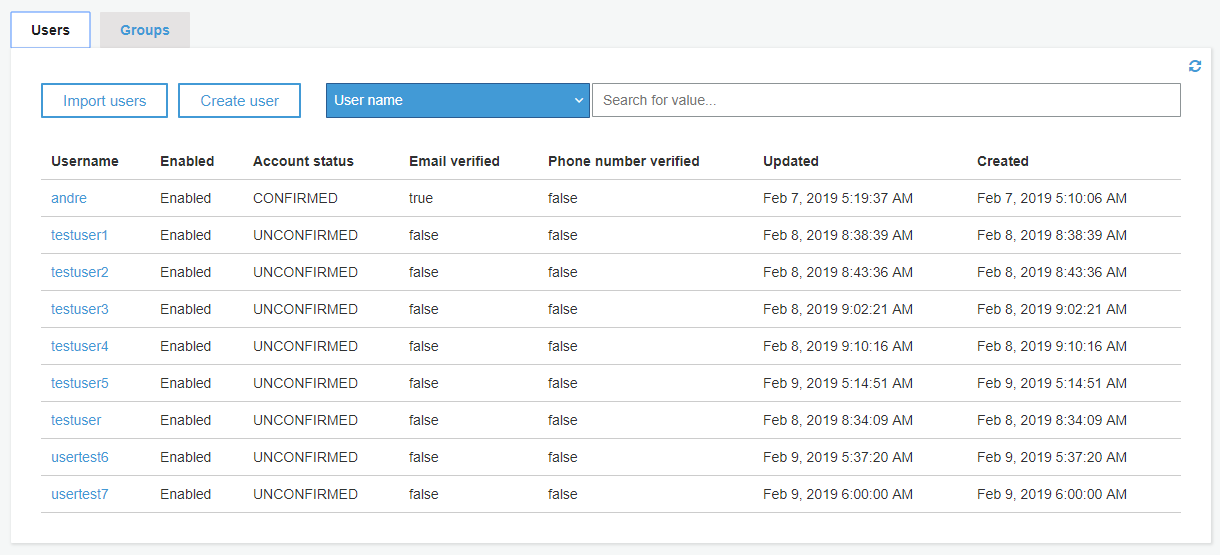Click the Import users button
This screenshot has height=555, width=1220.
pyautogui.click(x=104, y=100)
